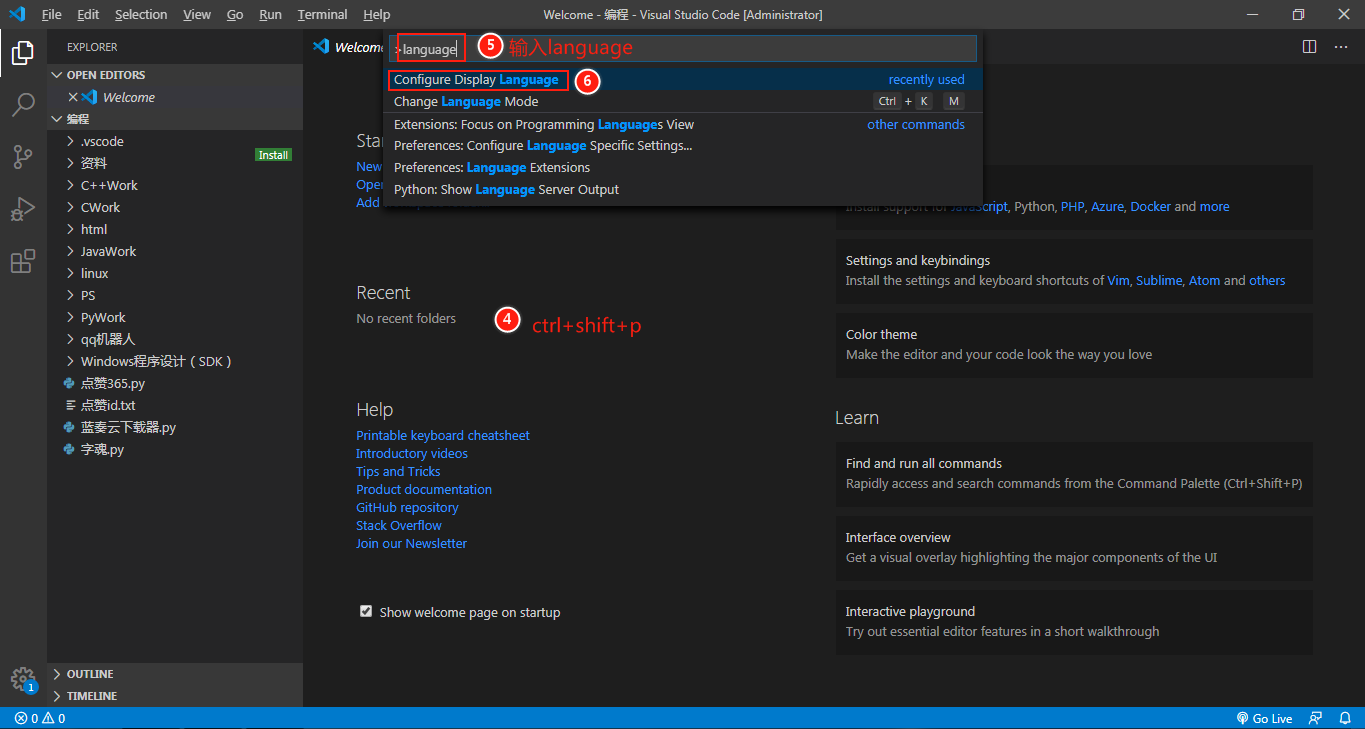Open the Interactive playground card
The image size is (1365, 729).
point(1074,622)
